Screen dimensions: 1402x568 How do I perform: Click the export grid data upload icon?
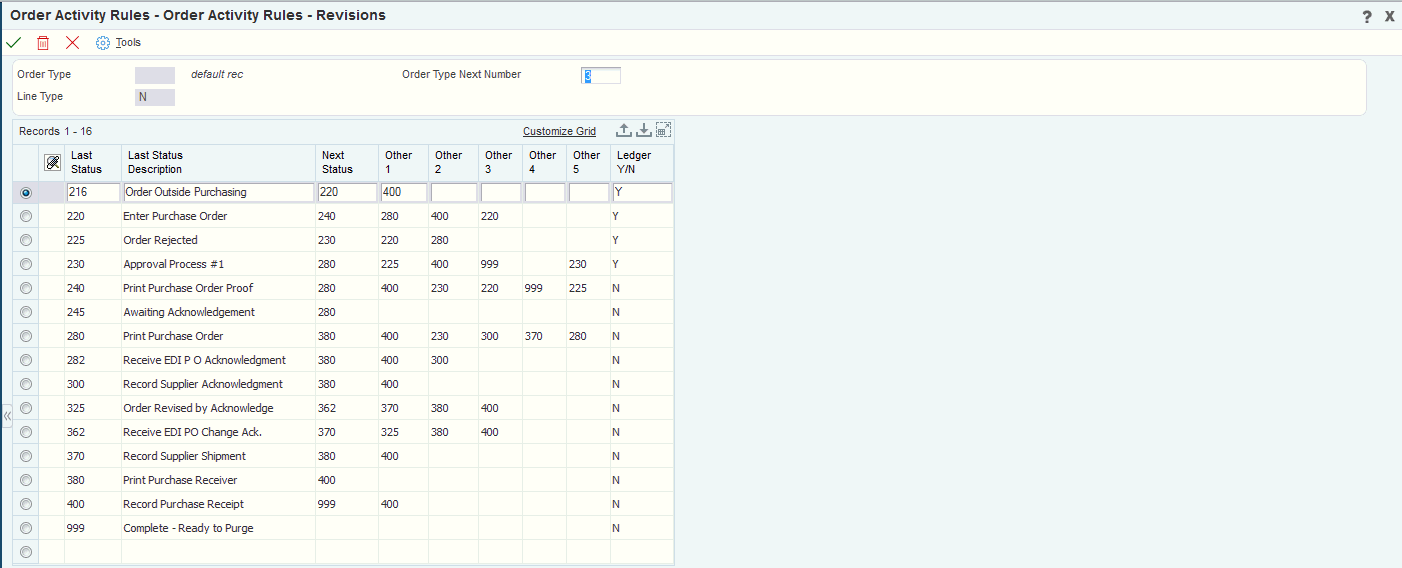tap(623, 130)
